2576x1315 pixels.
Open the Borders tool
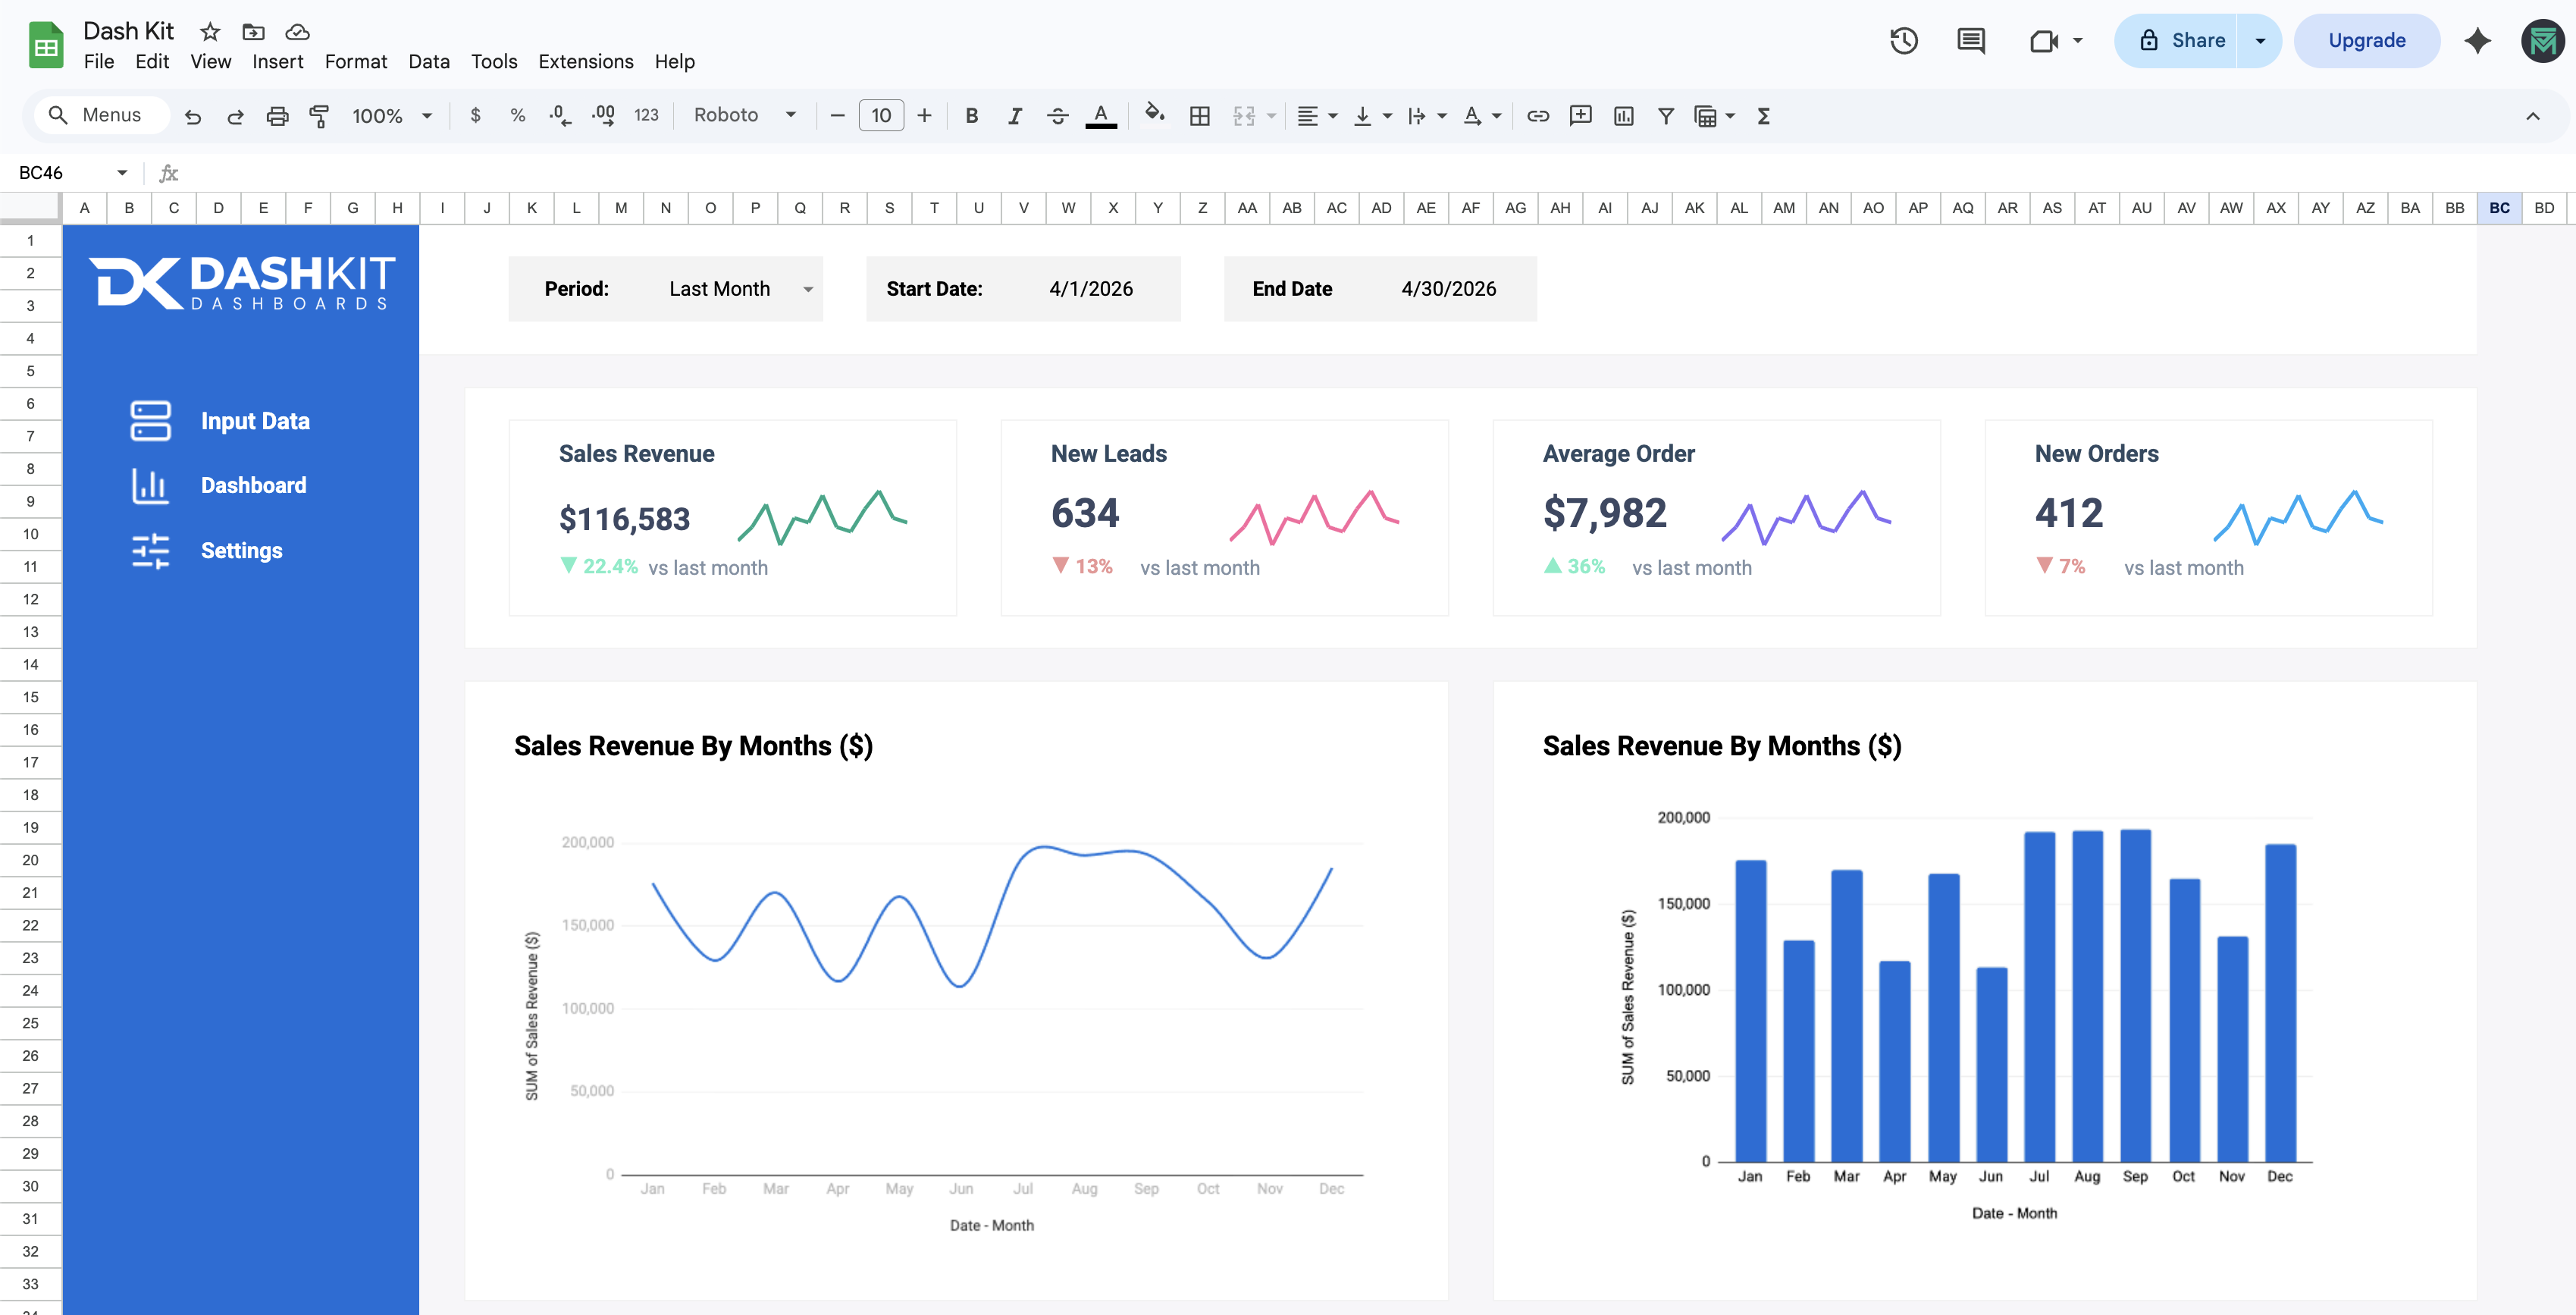(x=1199, y=116)
